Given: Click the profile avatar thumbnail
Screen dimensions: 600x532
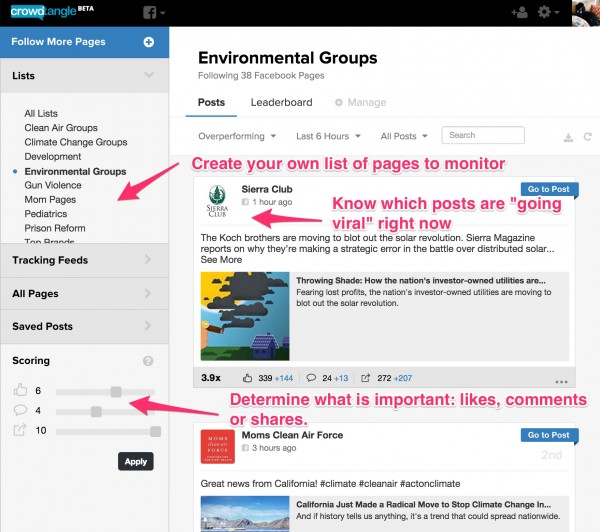Looking at the screenshot, I should click(x=586, y=13).
